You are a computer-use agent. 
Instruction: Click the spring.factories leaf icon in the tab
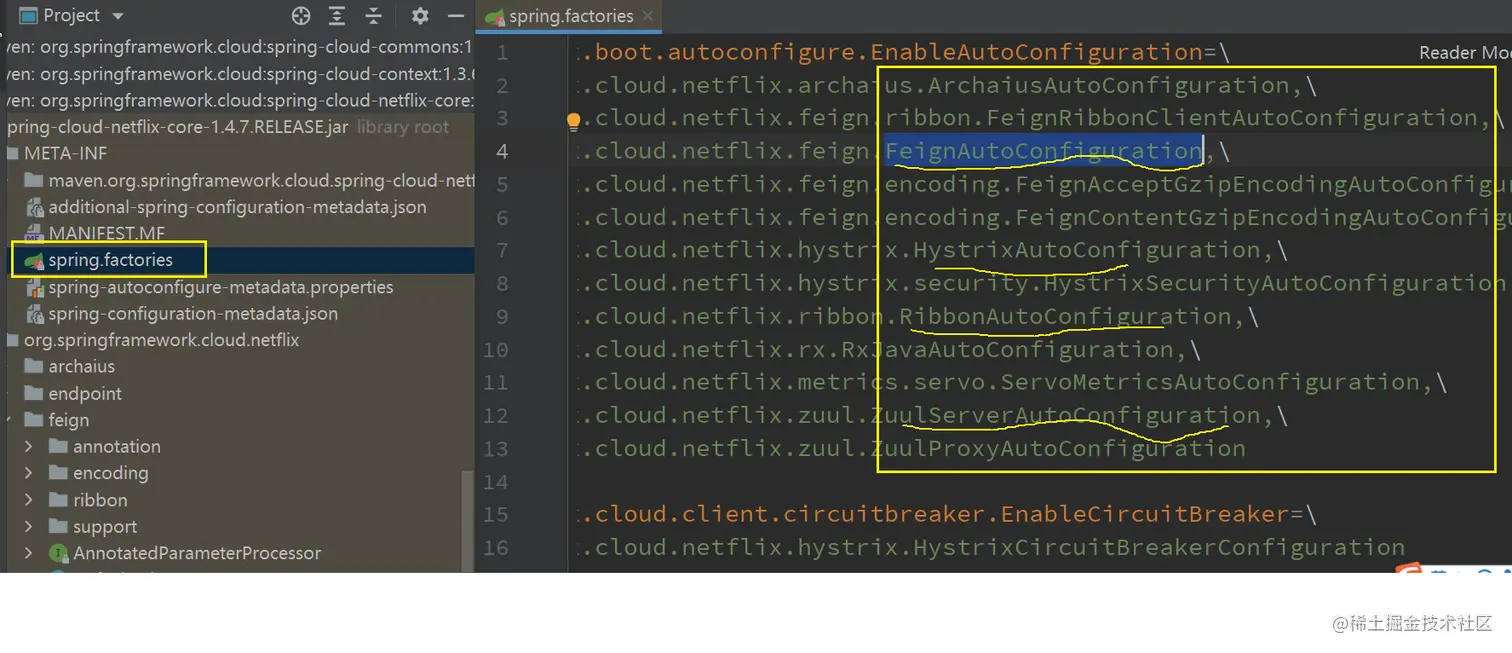494,16
